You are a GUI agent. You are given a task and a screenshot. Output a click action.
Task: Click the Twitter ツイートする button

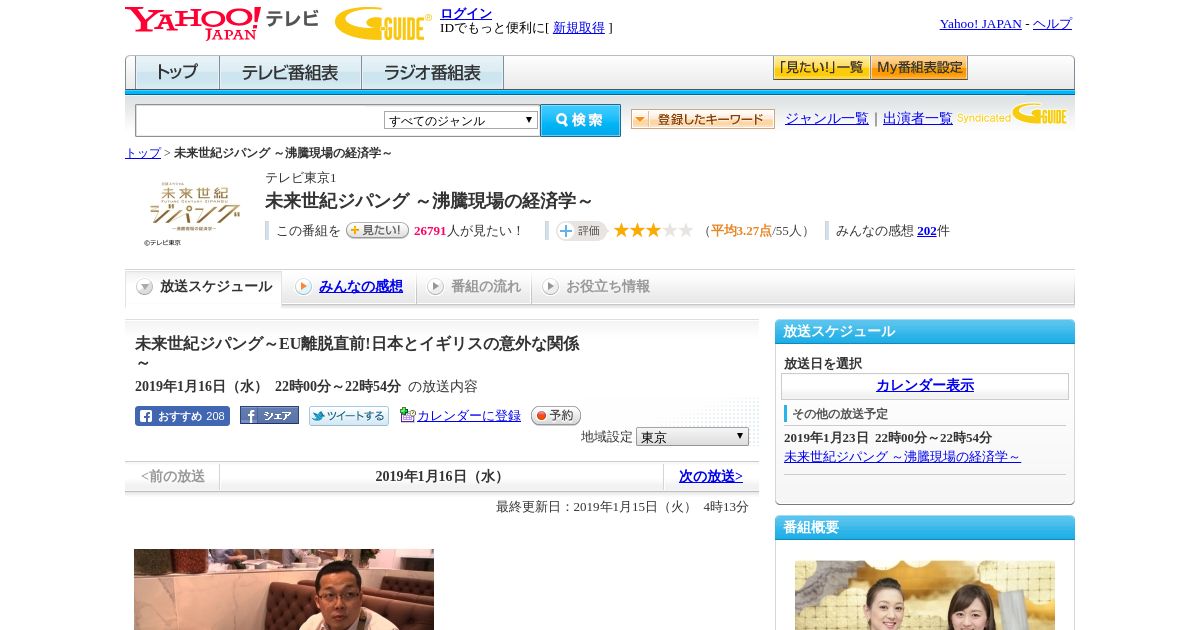point(349,416)
